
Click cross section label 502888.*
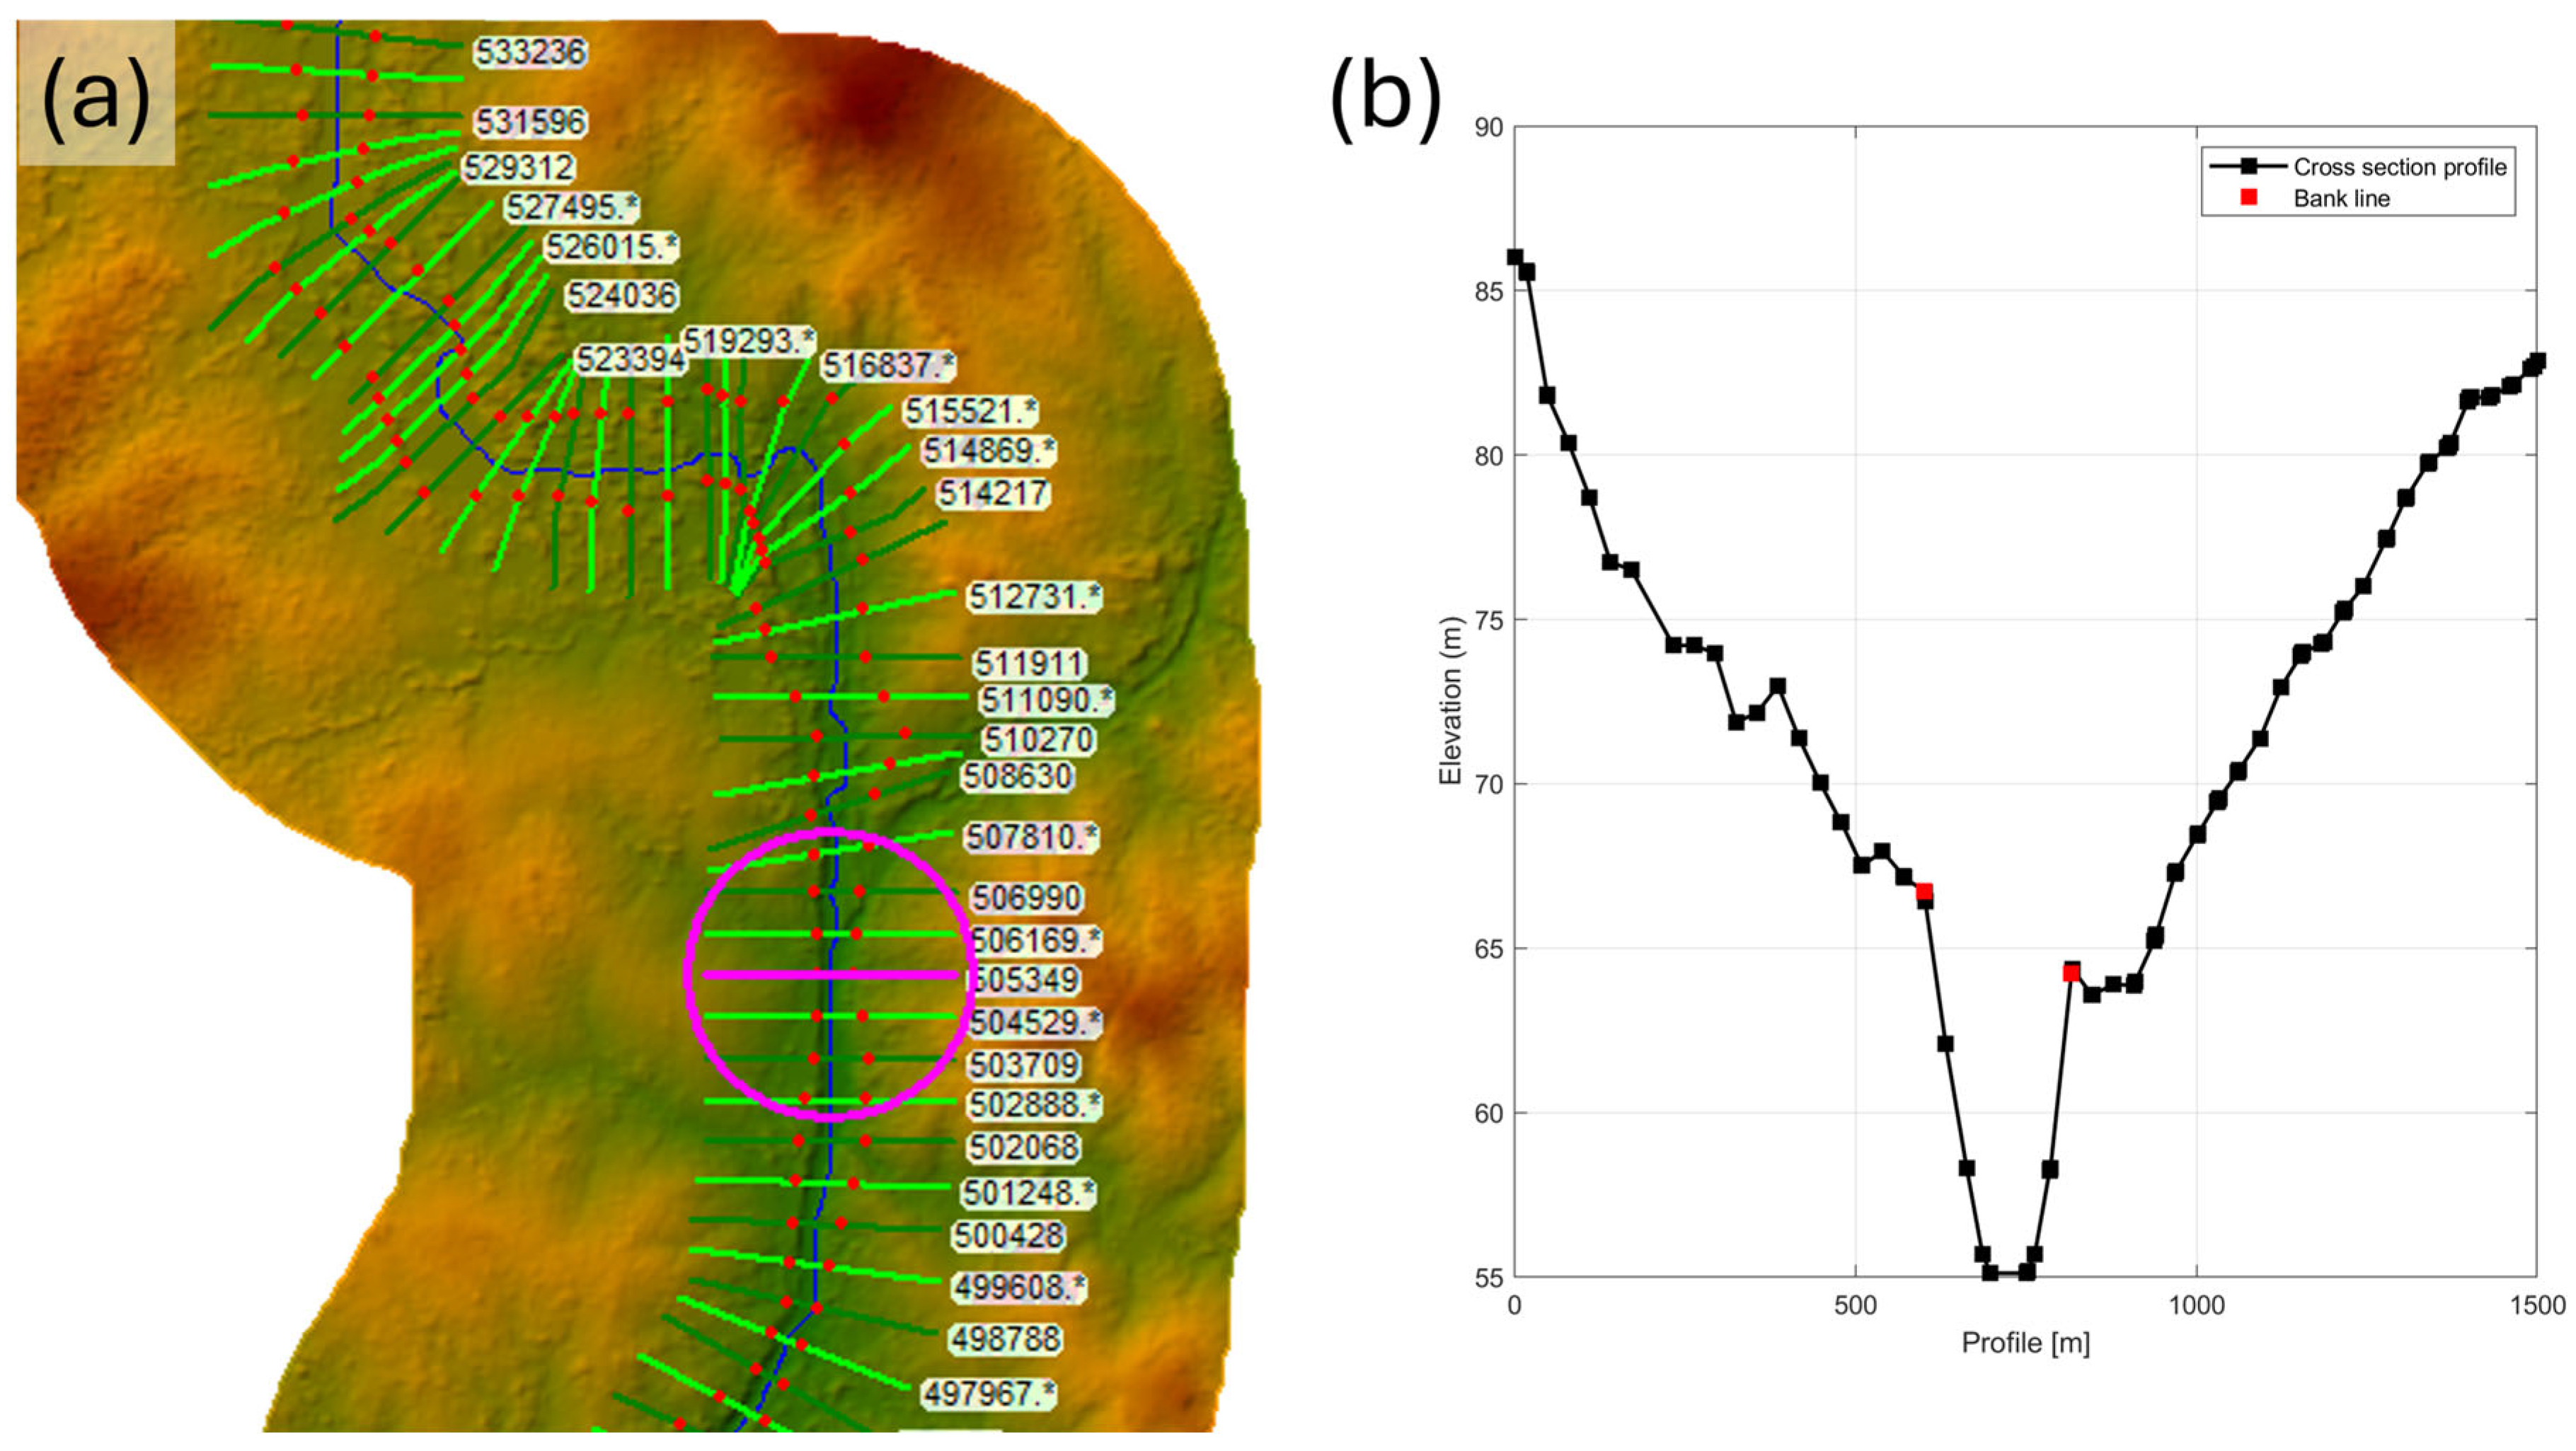point(1035,1106)
